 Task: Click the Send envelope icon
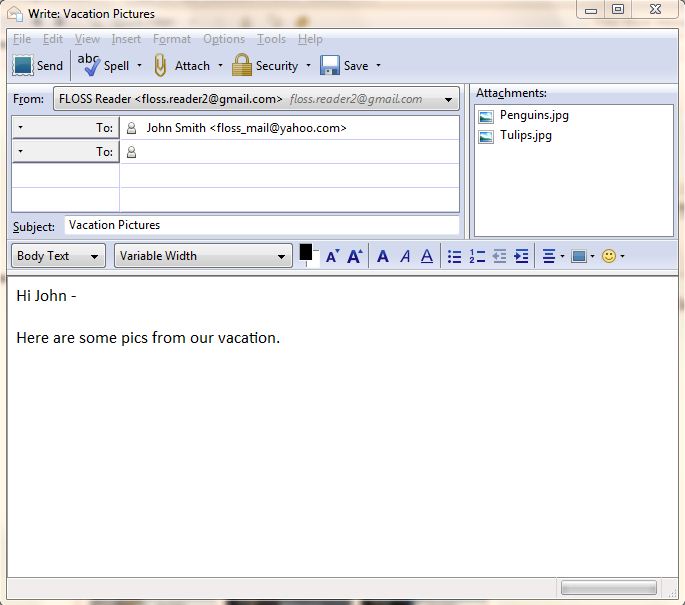click(x=23, y=66)
